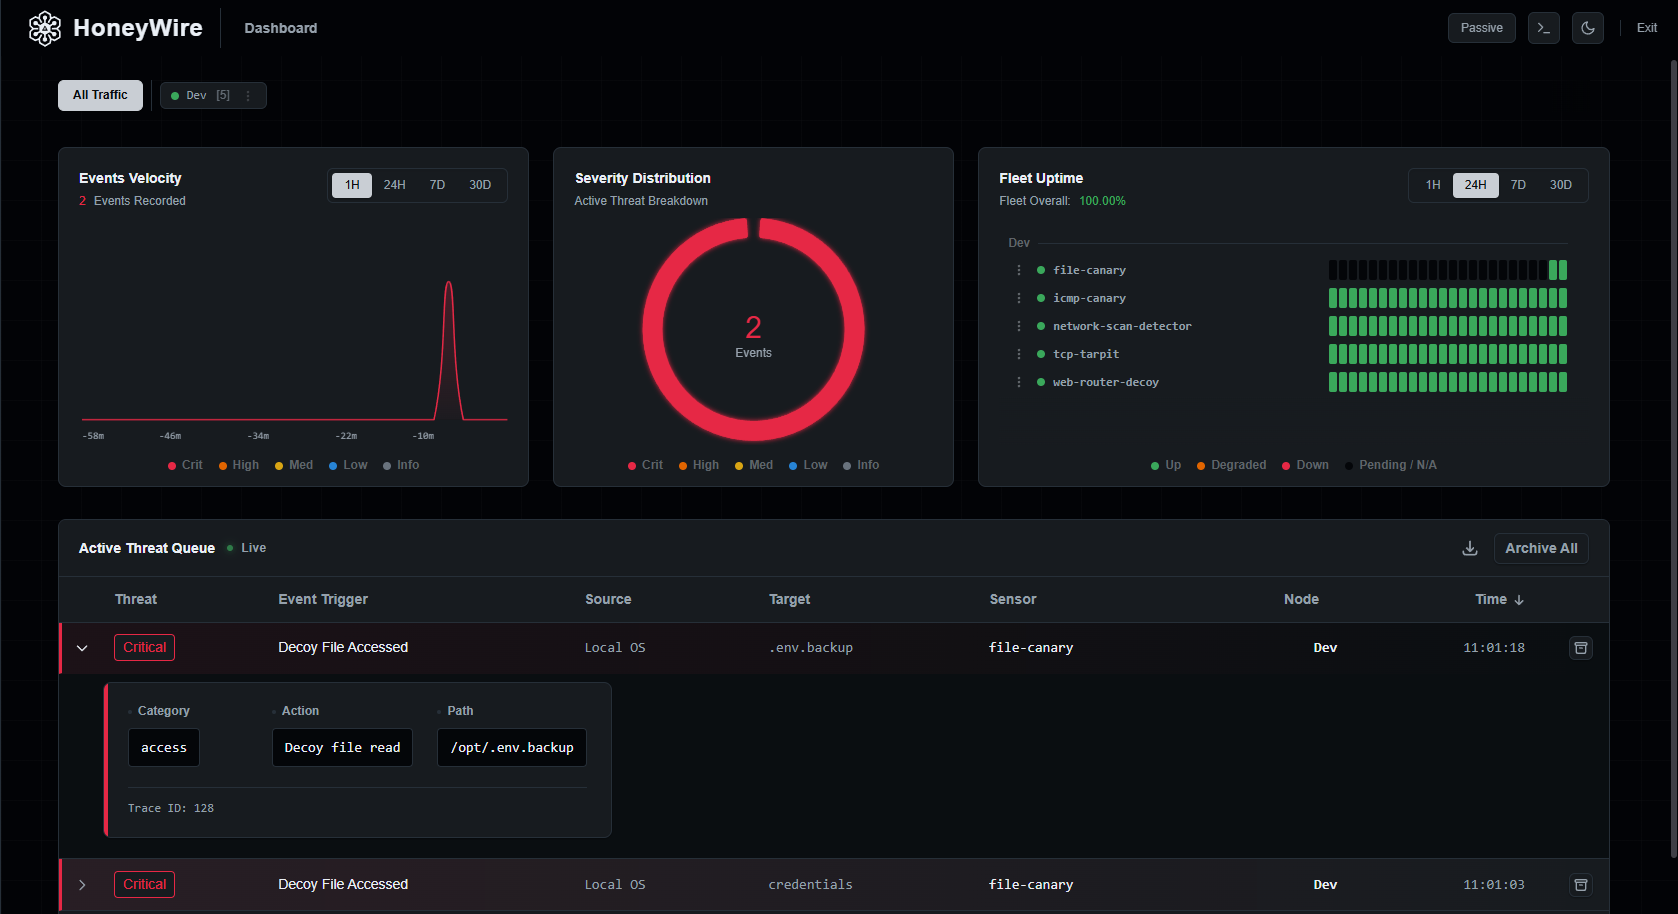Open the Dashboard nav item
Viewport: 1678px width, 914px height.
(281, 28)
